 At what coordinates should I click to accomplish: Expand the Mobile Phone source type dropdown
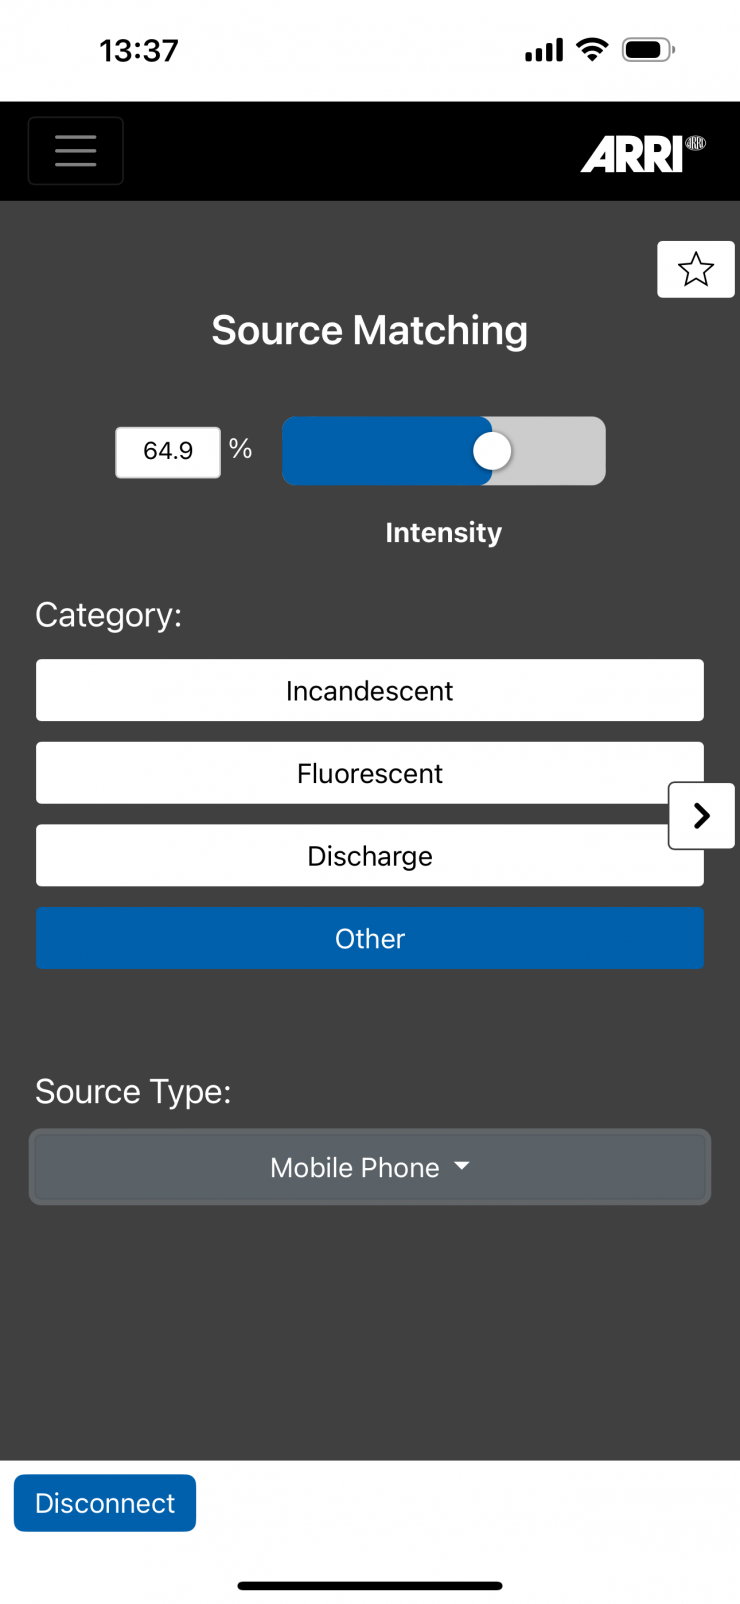click(370, 1167)
